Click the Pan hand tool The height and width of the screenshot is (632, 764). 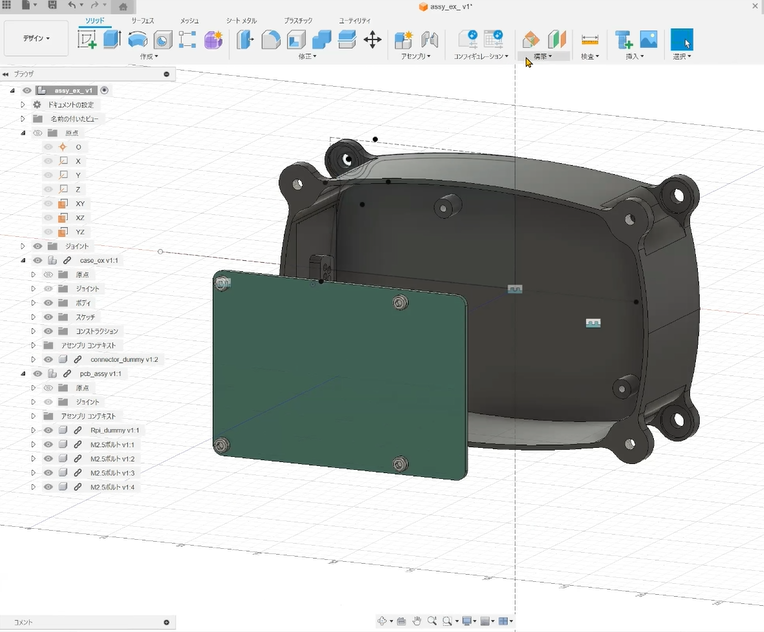(x=416, y=621)
